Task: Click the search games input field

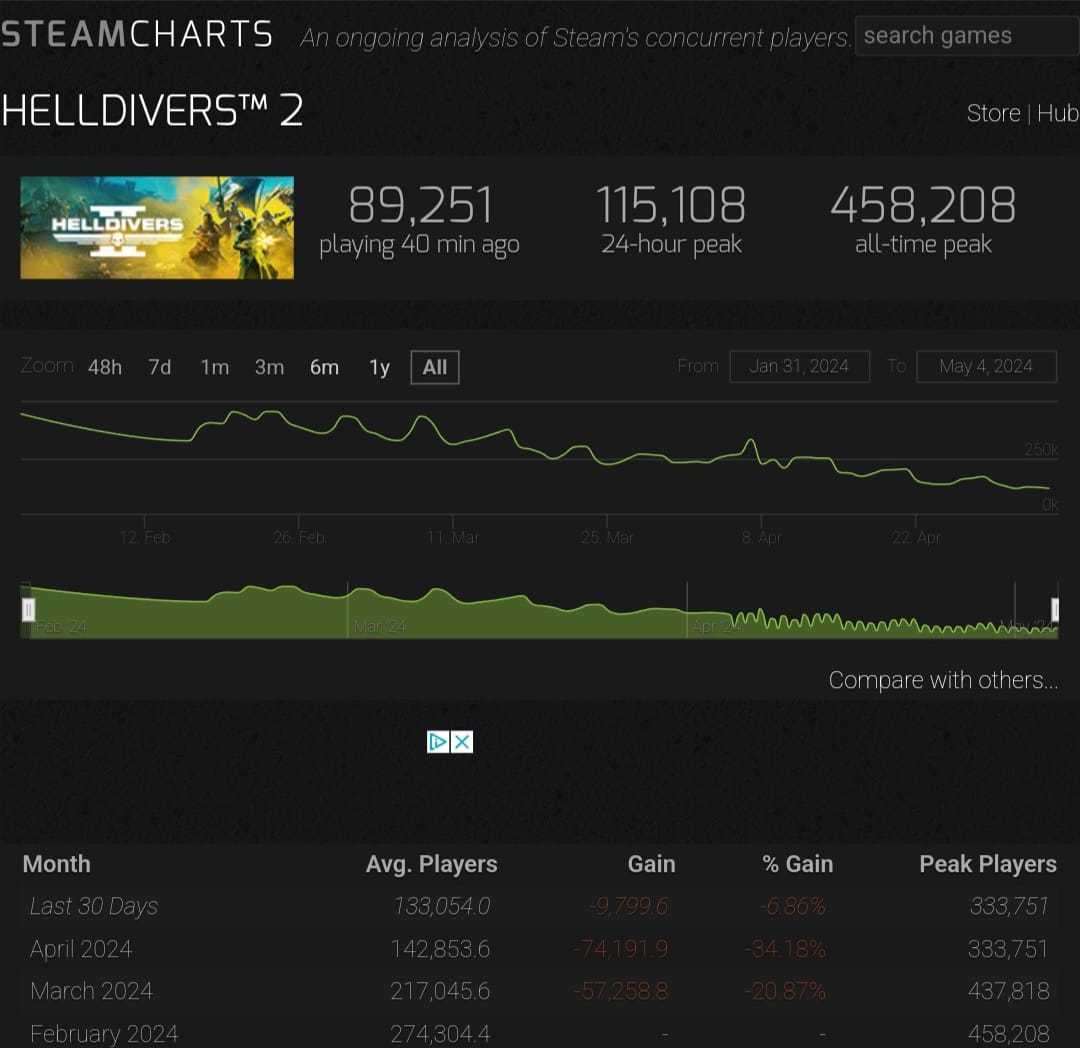Action: tap(964, 36)
